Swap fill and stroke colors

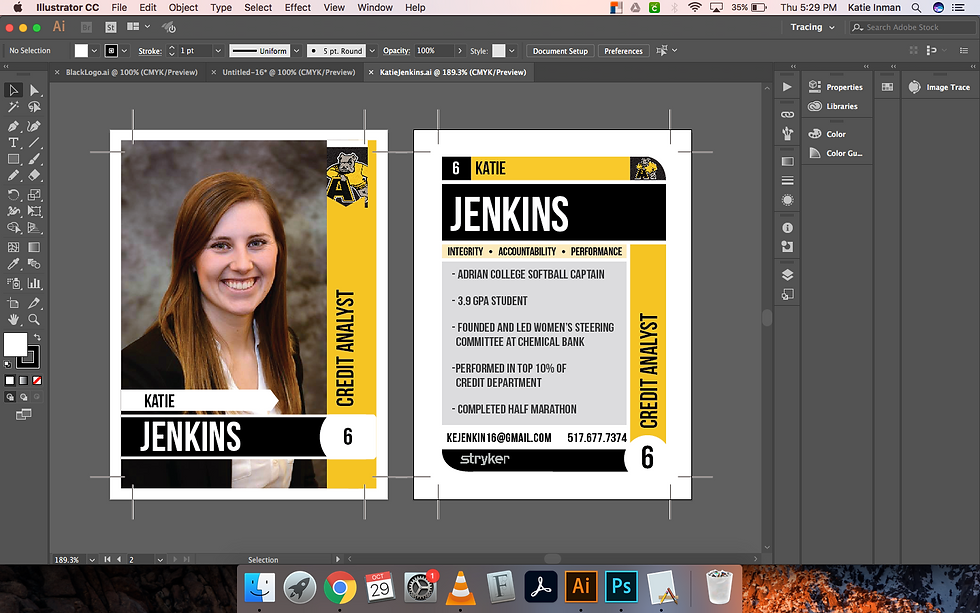pyautogui.click(x=36, y=337)
